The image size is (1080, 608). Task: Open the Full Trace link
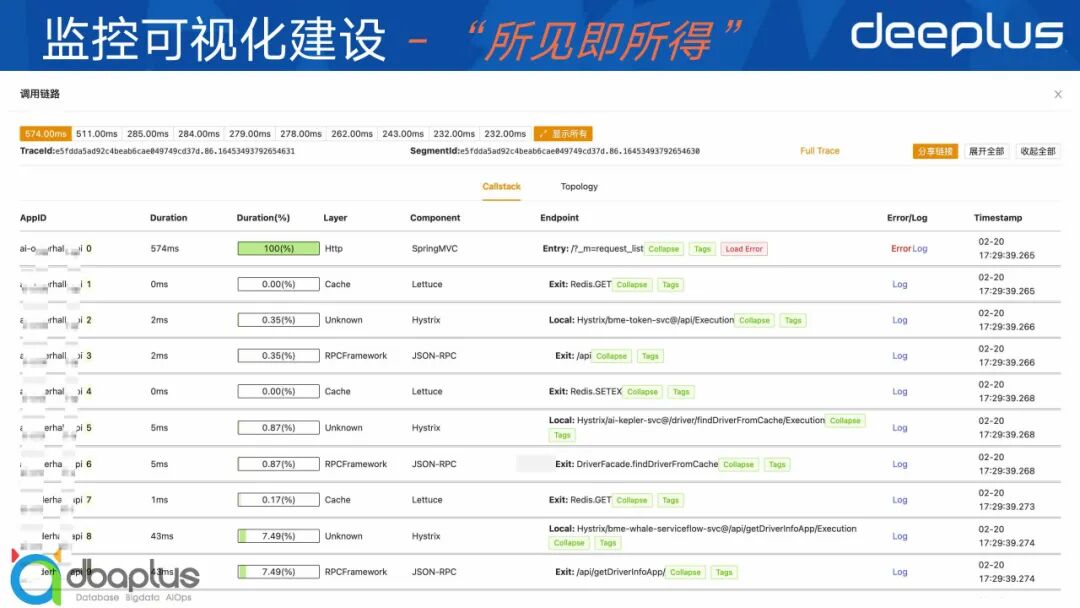click(820, 151)
